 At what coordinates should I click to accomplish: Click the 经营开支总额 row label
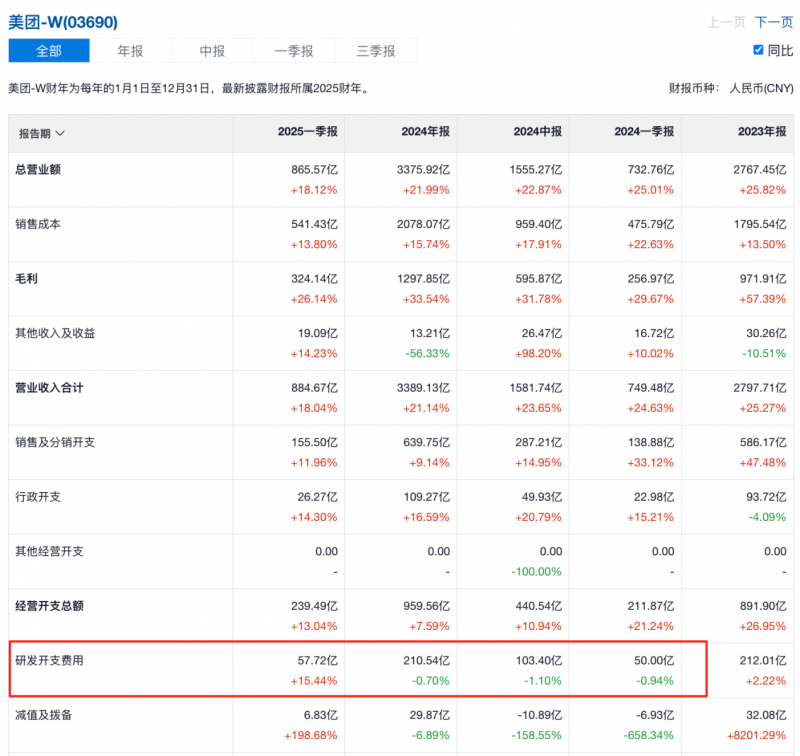[x=49, y=606]
